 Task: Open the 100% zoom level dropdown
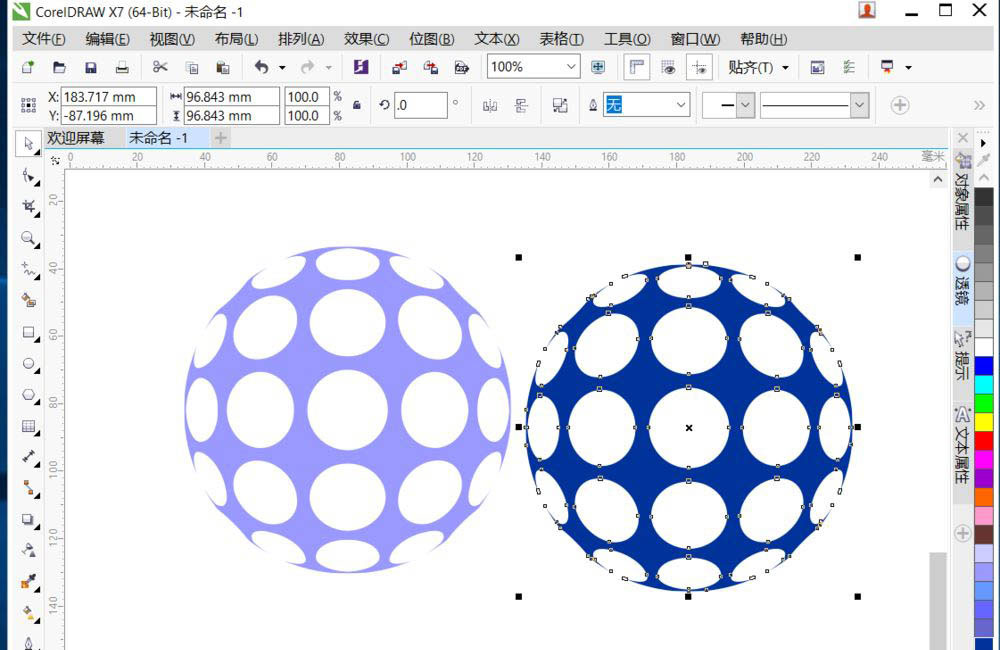click(x=571, y=67)
